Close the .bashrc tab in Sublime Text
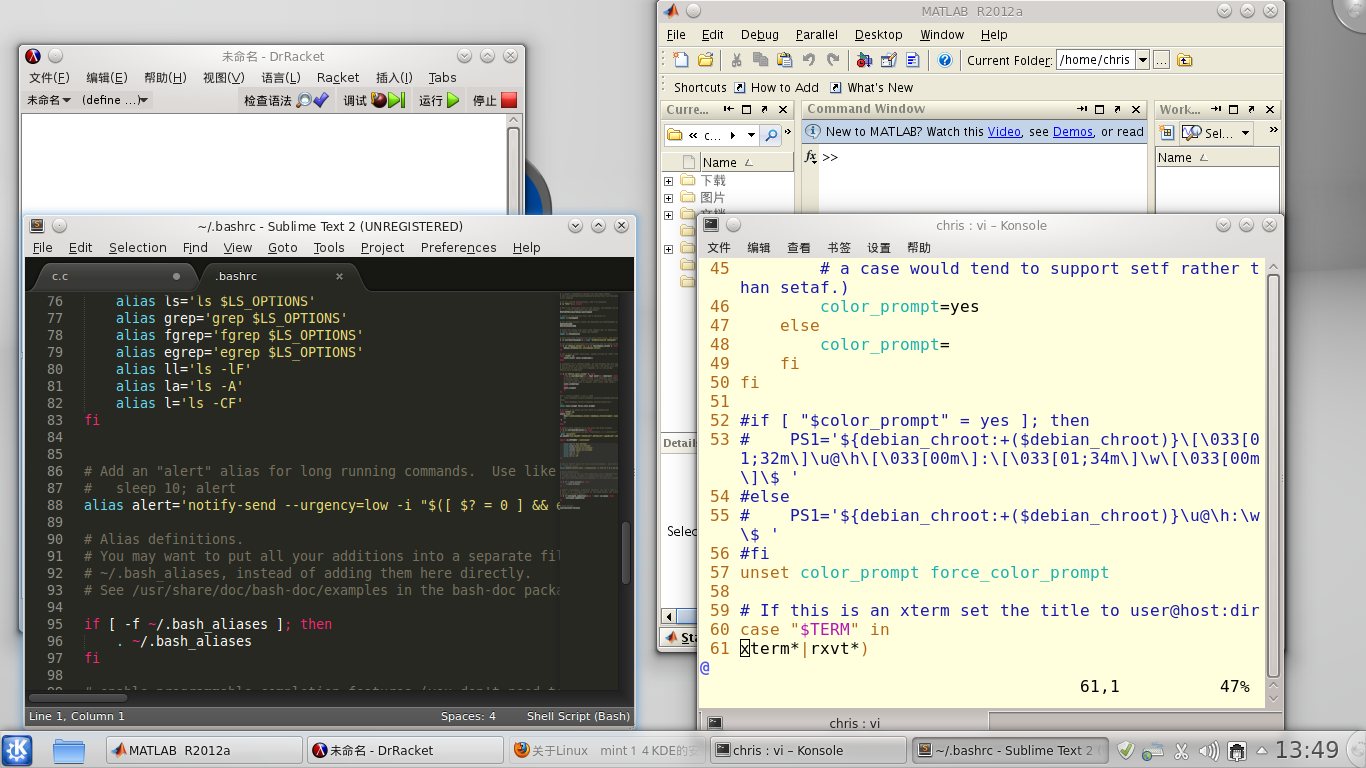 [339, 276]
